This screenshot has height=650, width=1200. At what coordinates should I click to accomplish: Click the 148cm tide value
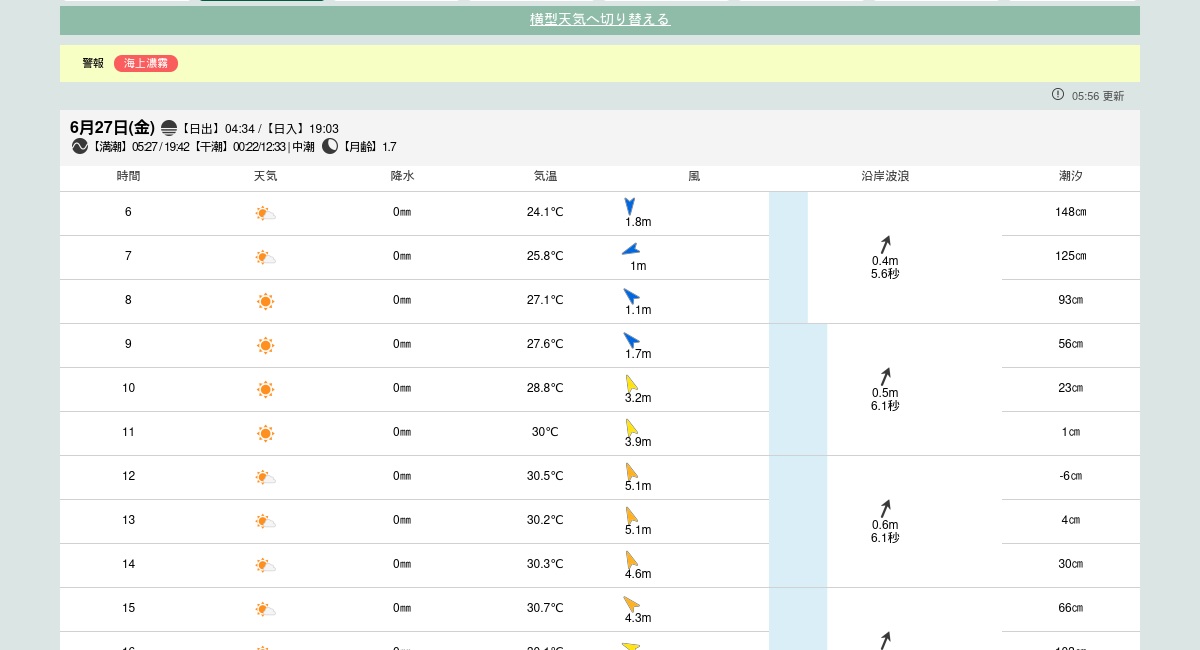pos(1070,212)
